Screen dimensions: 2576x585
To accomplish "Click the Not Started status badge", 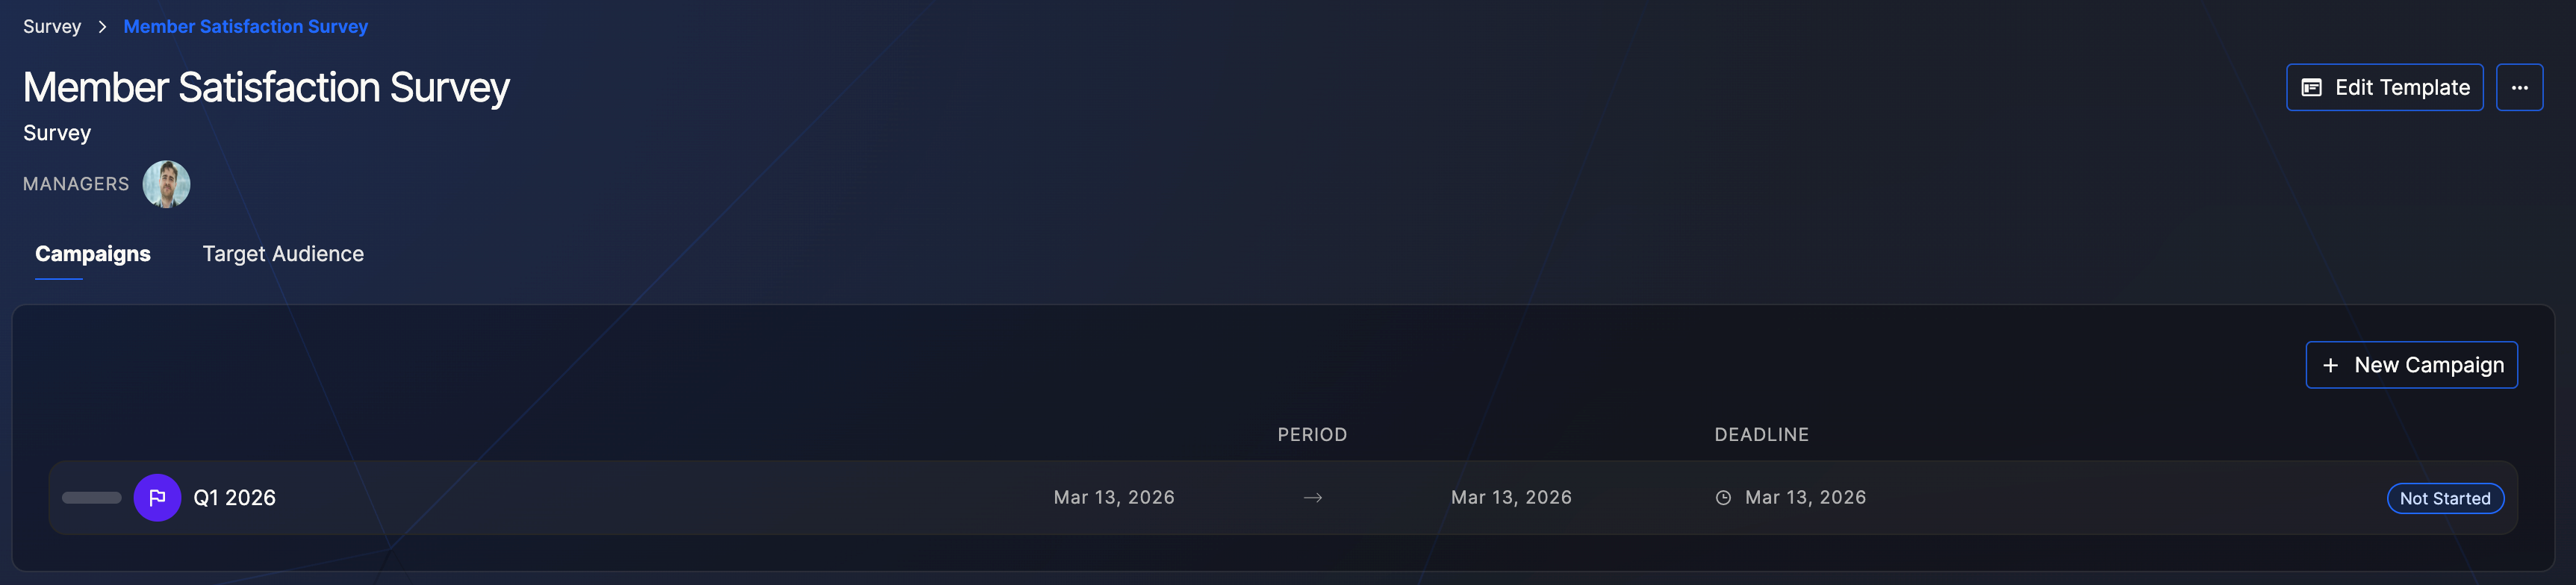I will click(2445, 499).
